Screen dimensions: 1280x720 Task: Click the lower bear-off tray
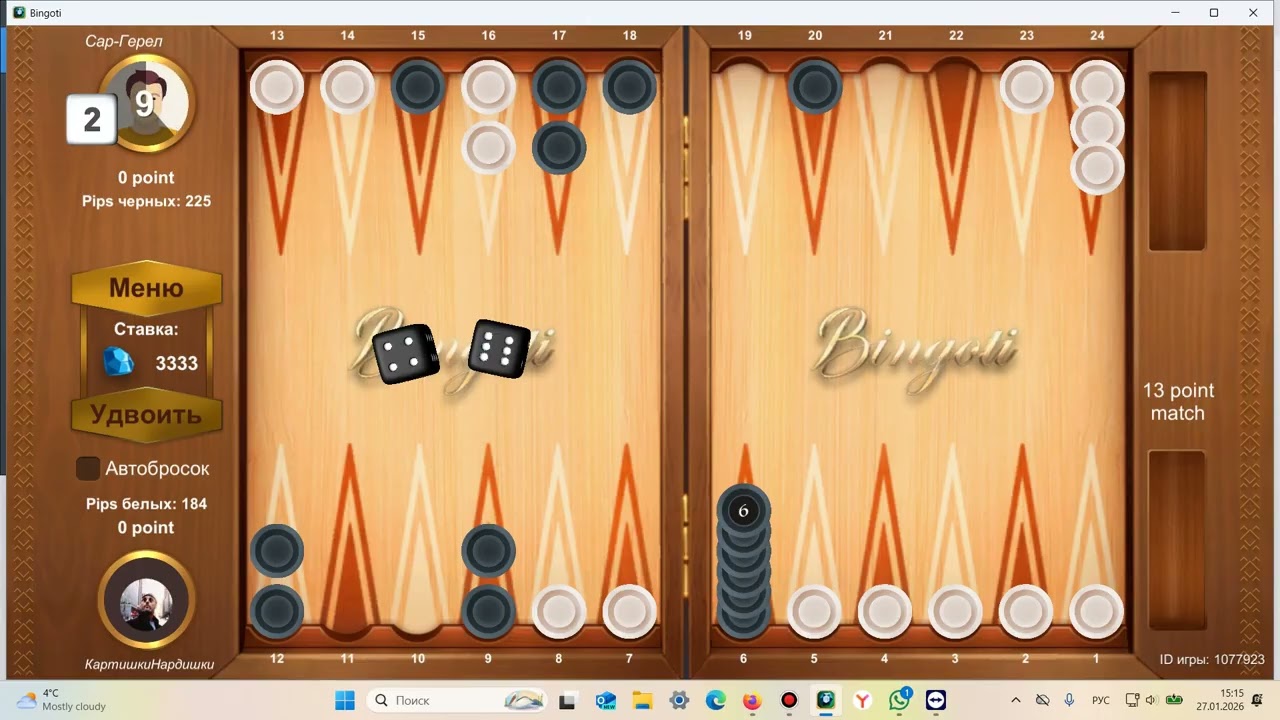1177,540
